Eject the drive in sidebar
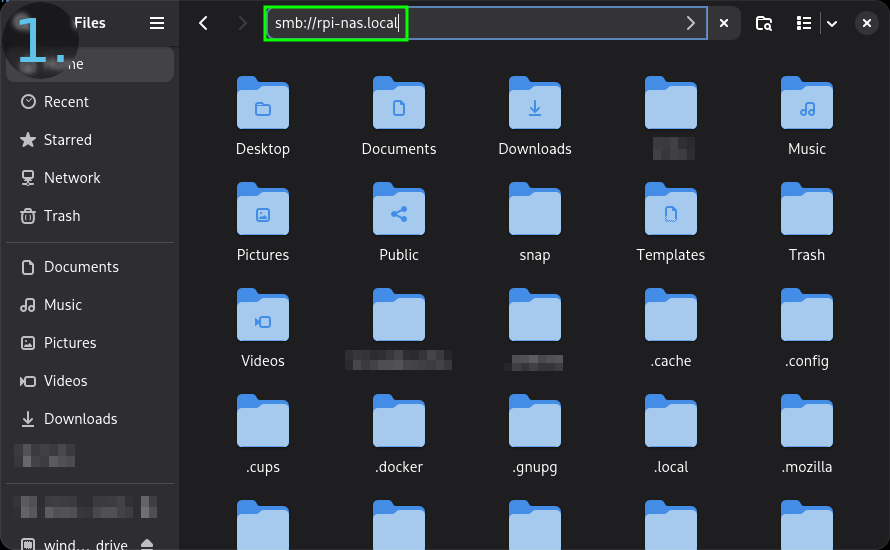890x550 pixels. pyautogui.click(x=147, y=544)
